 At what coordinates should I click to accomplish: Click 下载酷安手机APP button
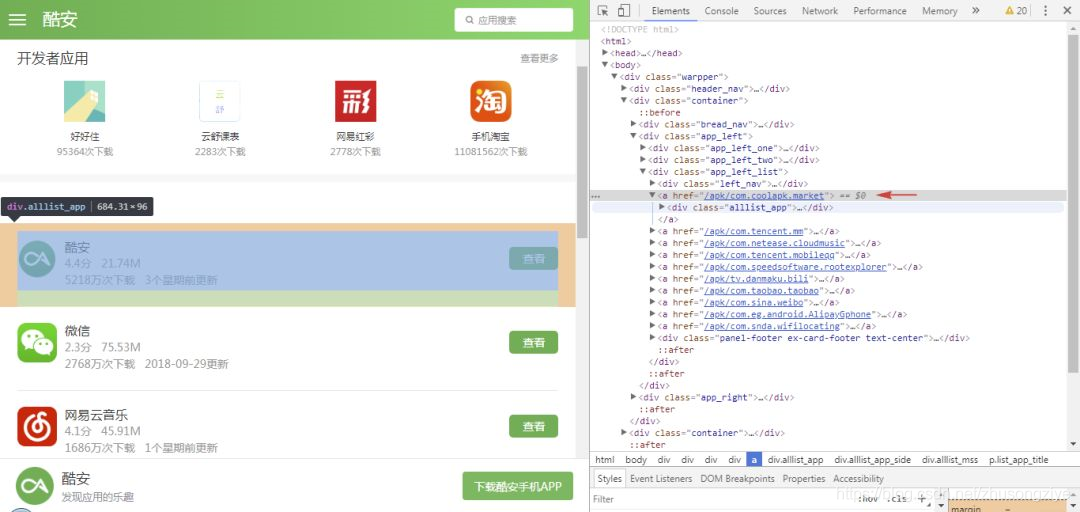click(x=518, y=487)
